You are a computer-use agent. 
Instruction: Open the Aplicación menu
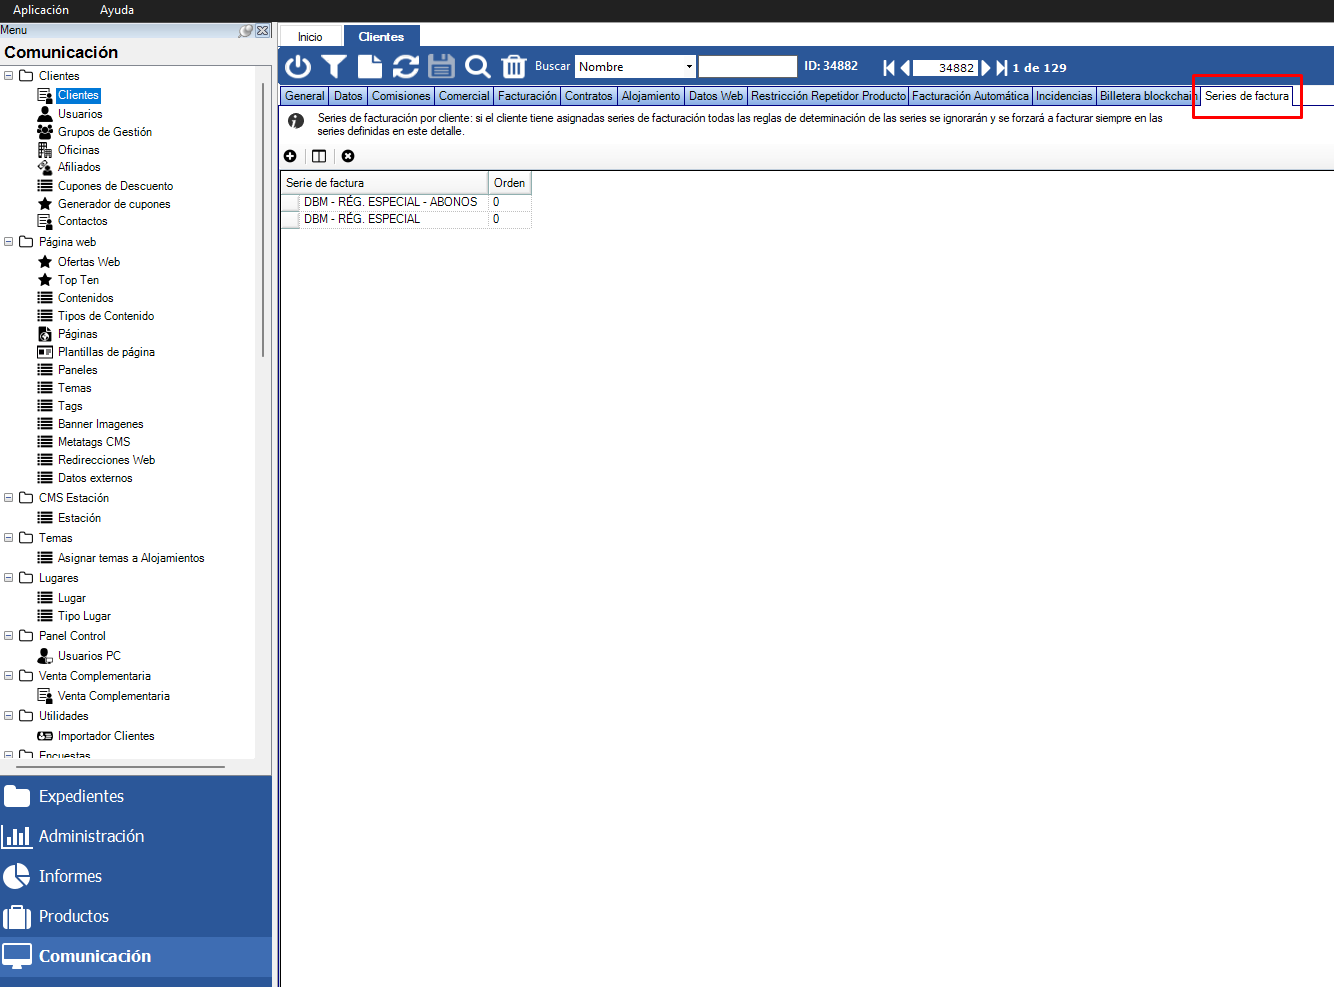click(x=41, y=10)
